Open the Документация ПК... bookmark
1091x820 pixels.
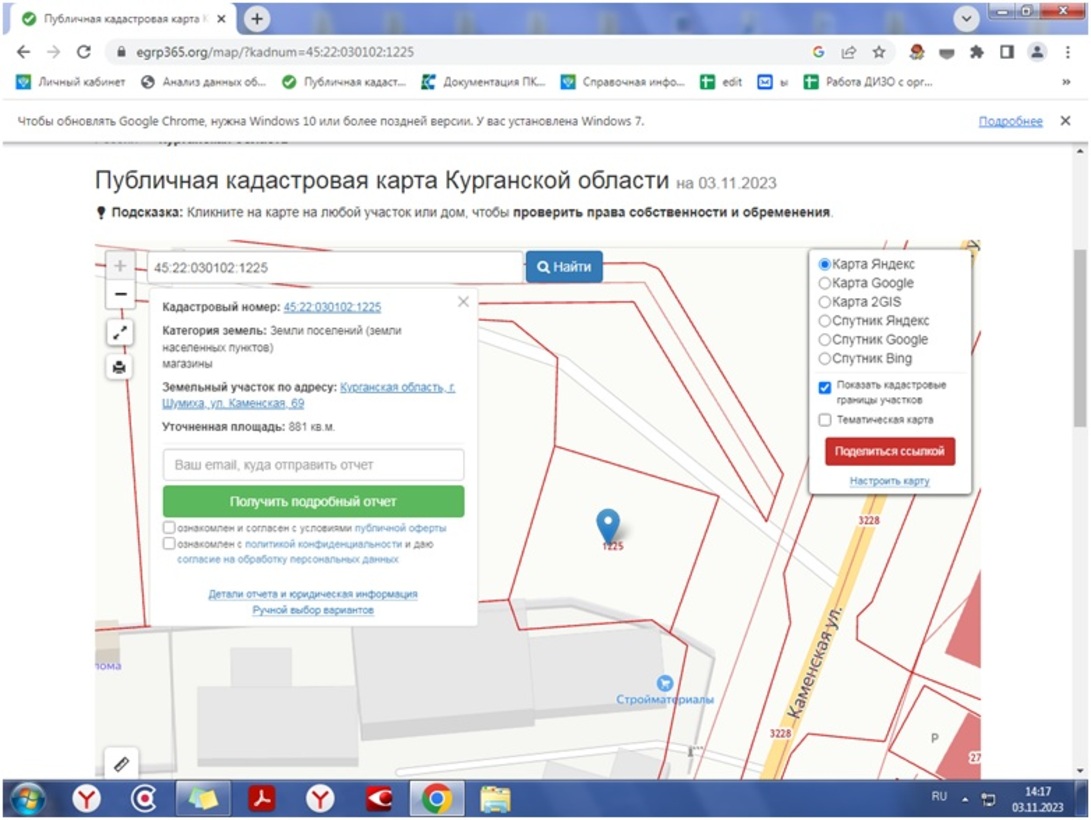click(x=484, y=82)
